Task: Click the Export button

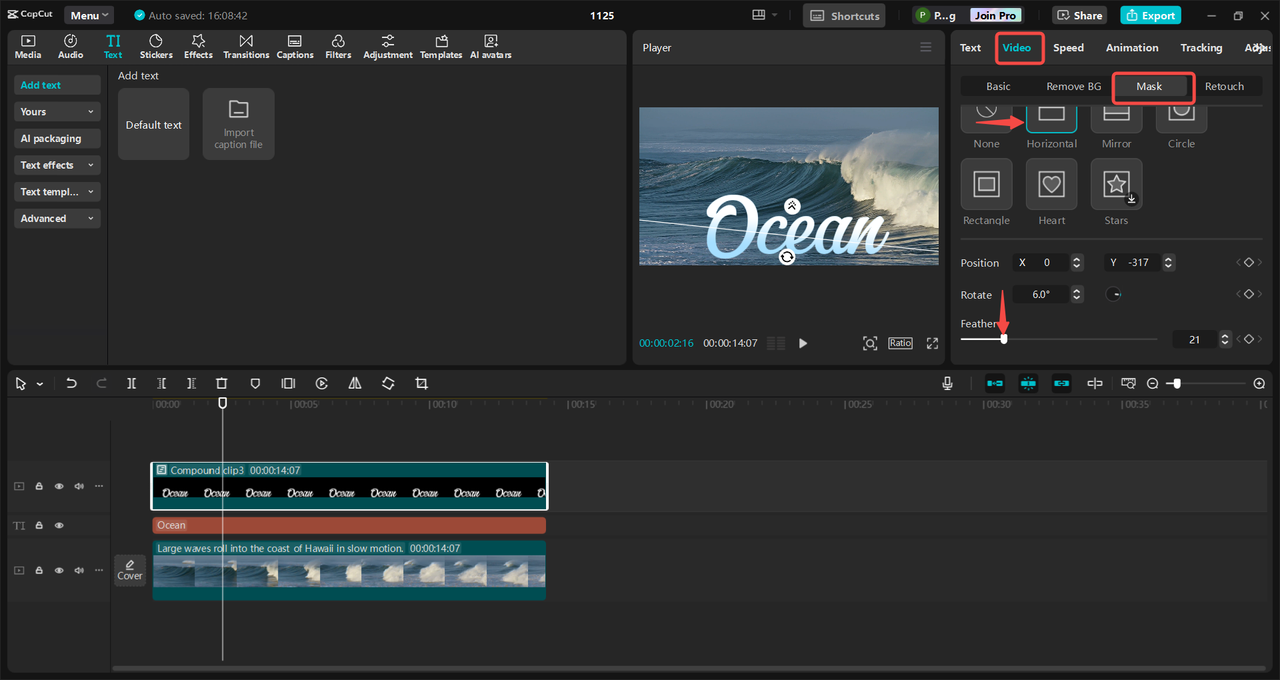Action: (1150, 16)
